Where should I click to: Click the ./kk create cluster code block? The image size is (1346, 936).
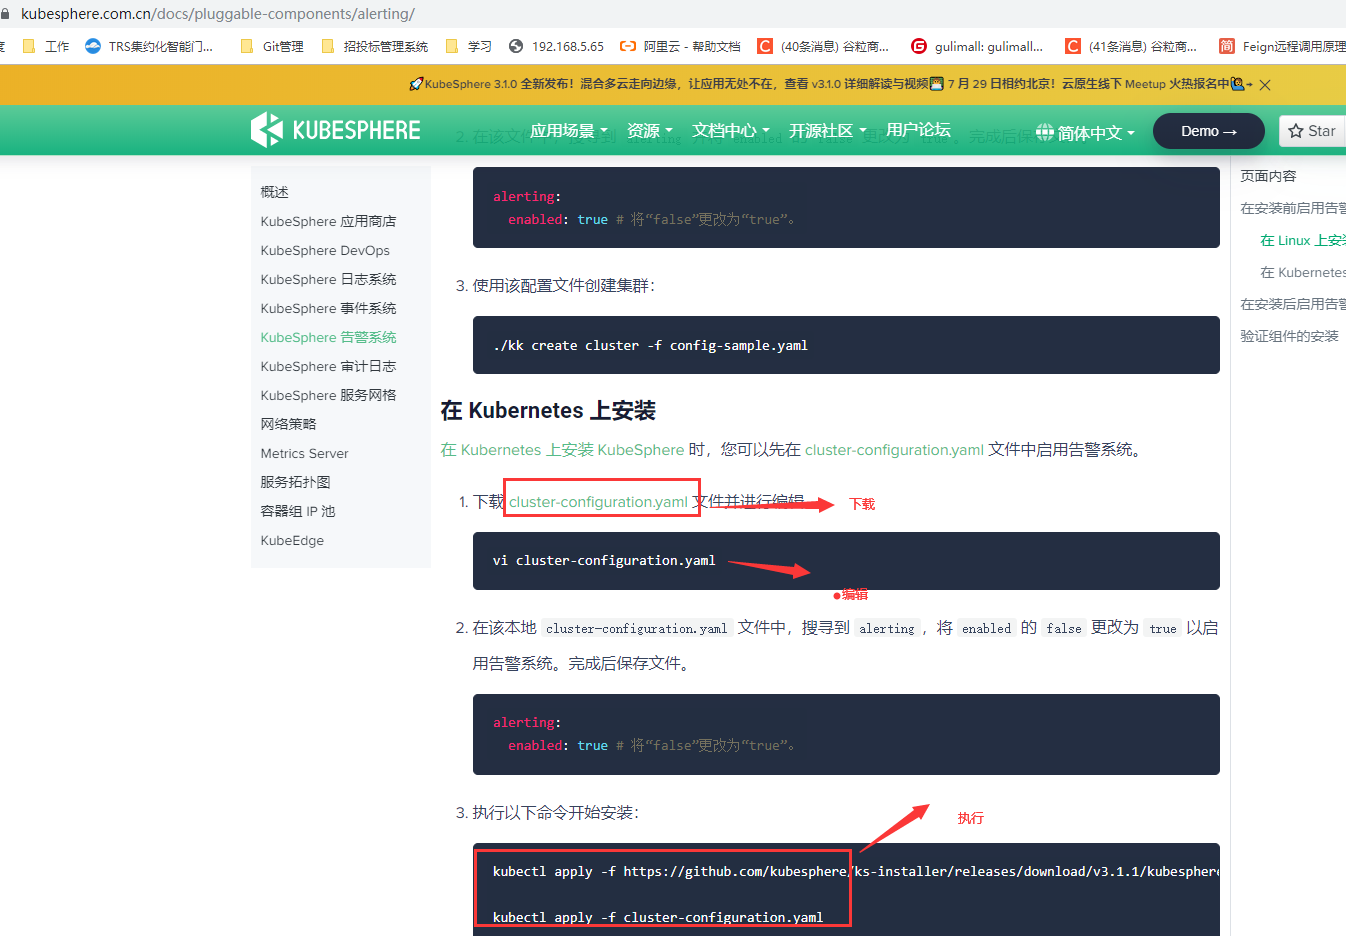click(846, 345)
